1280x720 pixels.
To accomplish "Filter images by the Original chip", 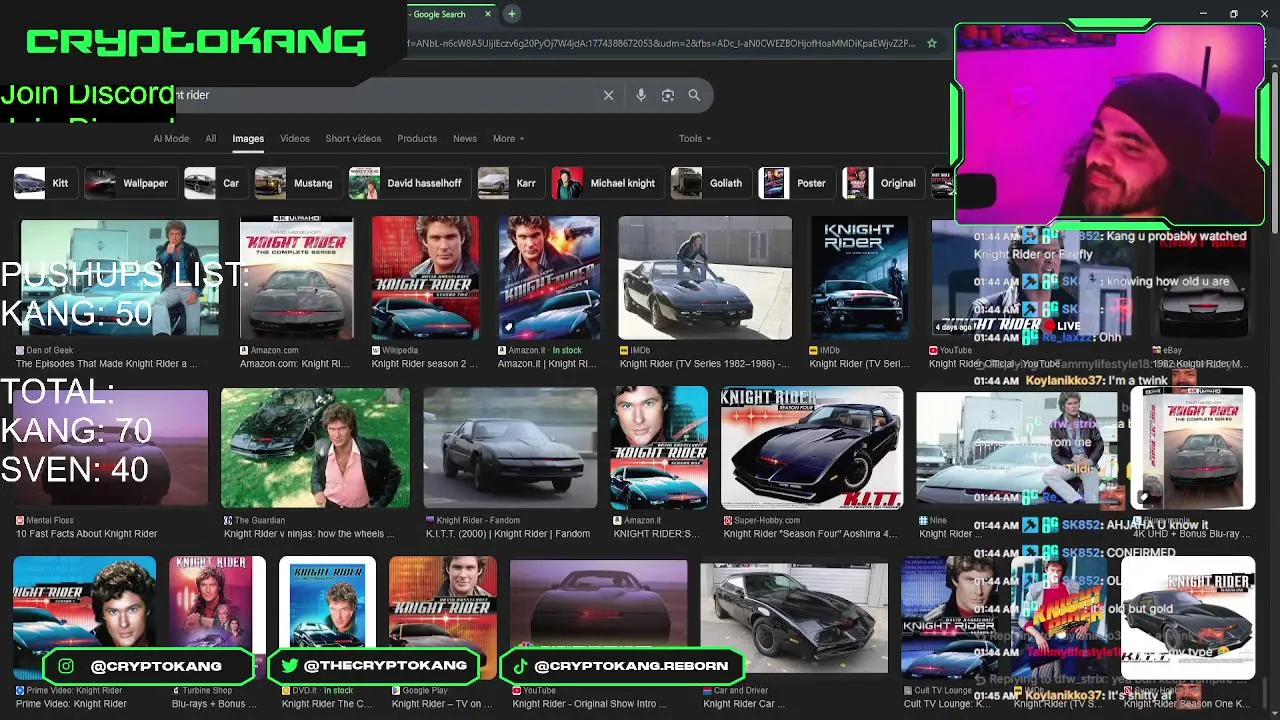I will pos(881,183).
